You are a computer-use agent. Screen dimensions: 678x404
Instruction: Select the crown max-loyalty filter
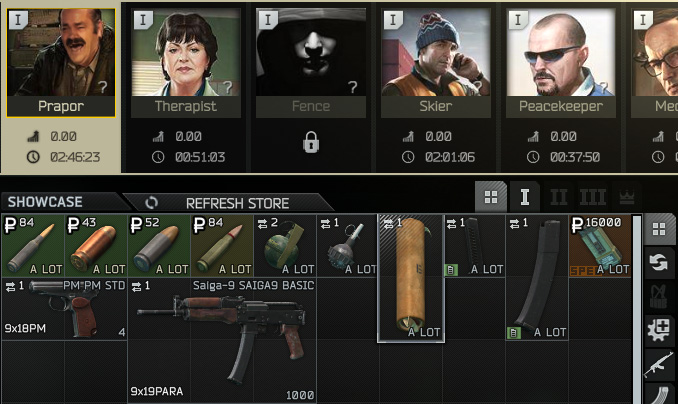627,197
